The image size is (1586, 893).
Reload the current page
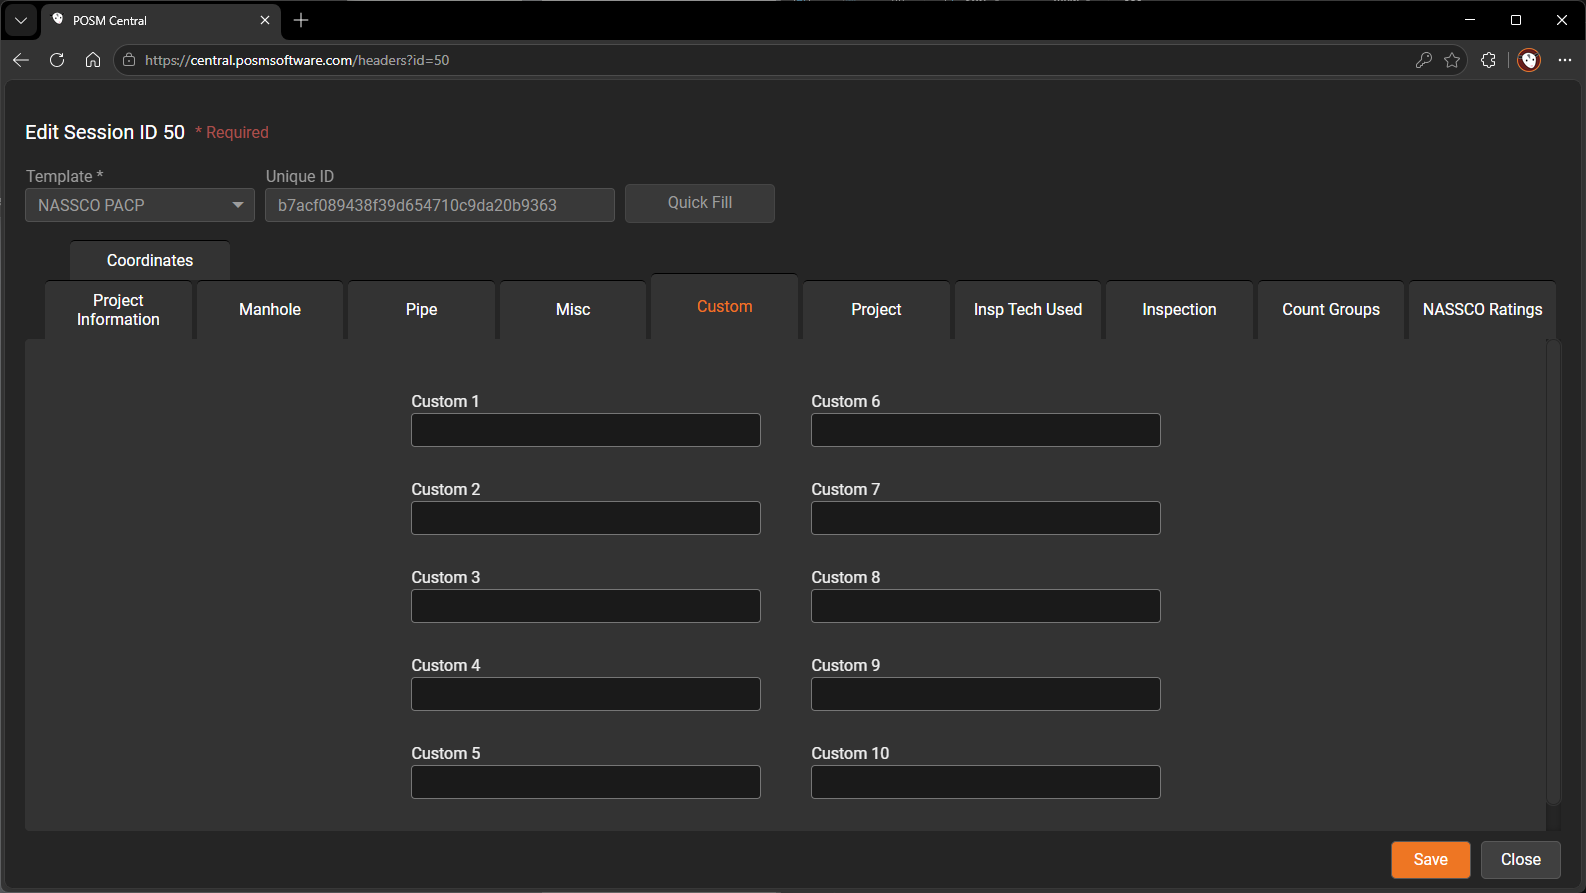(x=57, y=60)
